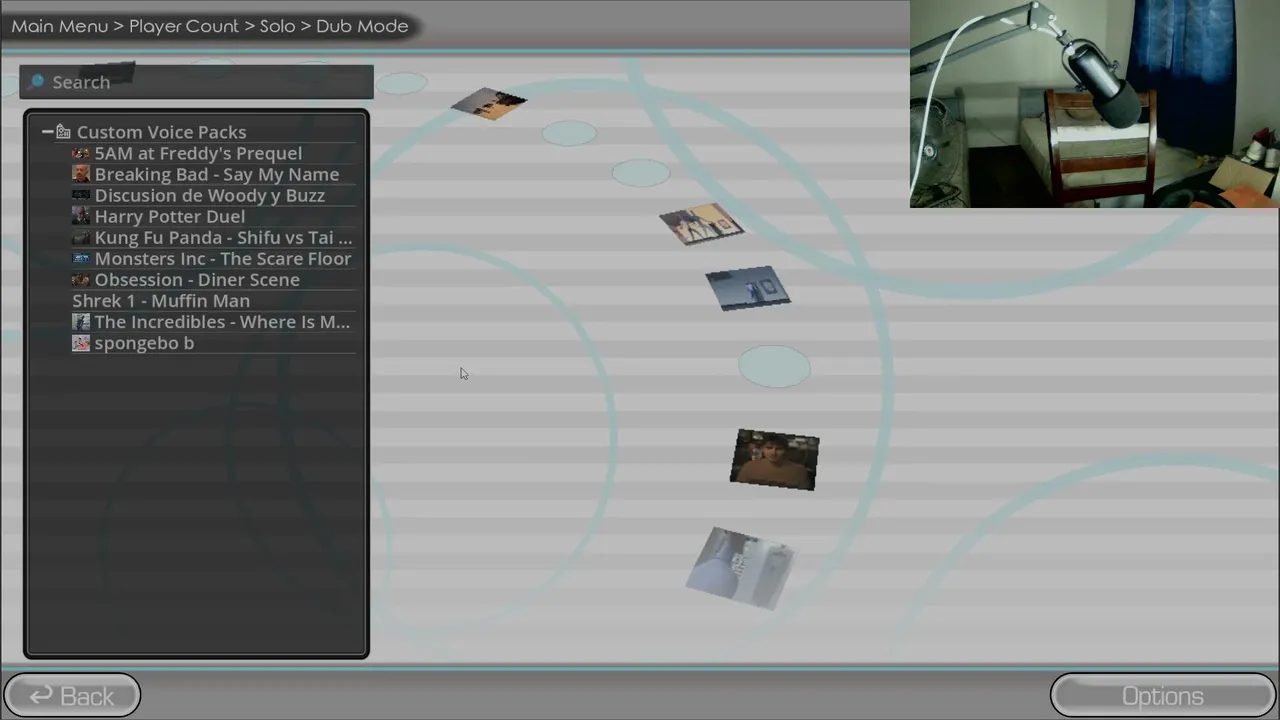
Task: Choose the "spongebo b" voice pack
Action: click(144, 343)
